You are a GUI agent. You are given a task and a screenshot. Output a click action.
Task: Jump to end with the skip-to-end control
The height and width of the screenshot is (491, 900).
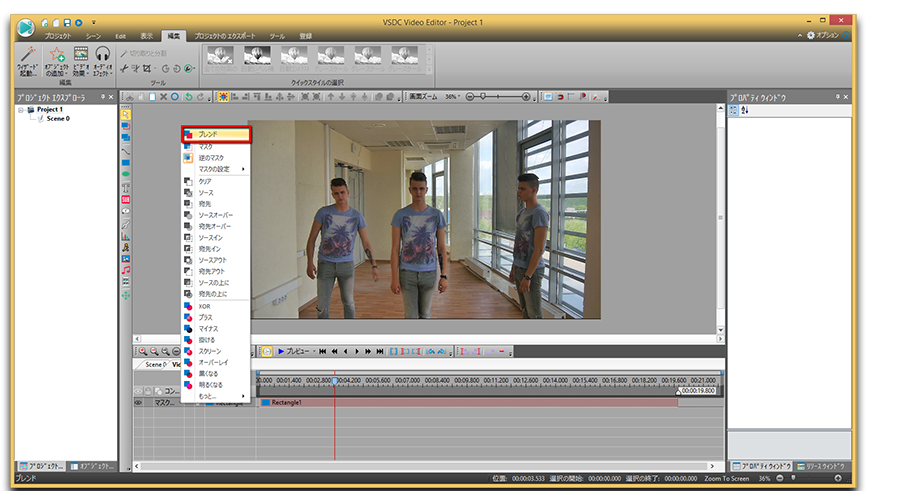click(379, 351)
